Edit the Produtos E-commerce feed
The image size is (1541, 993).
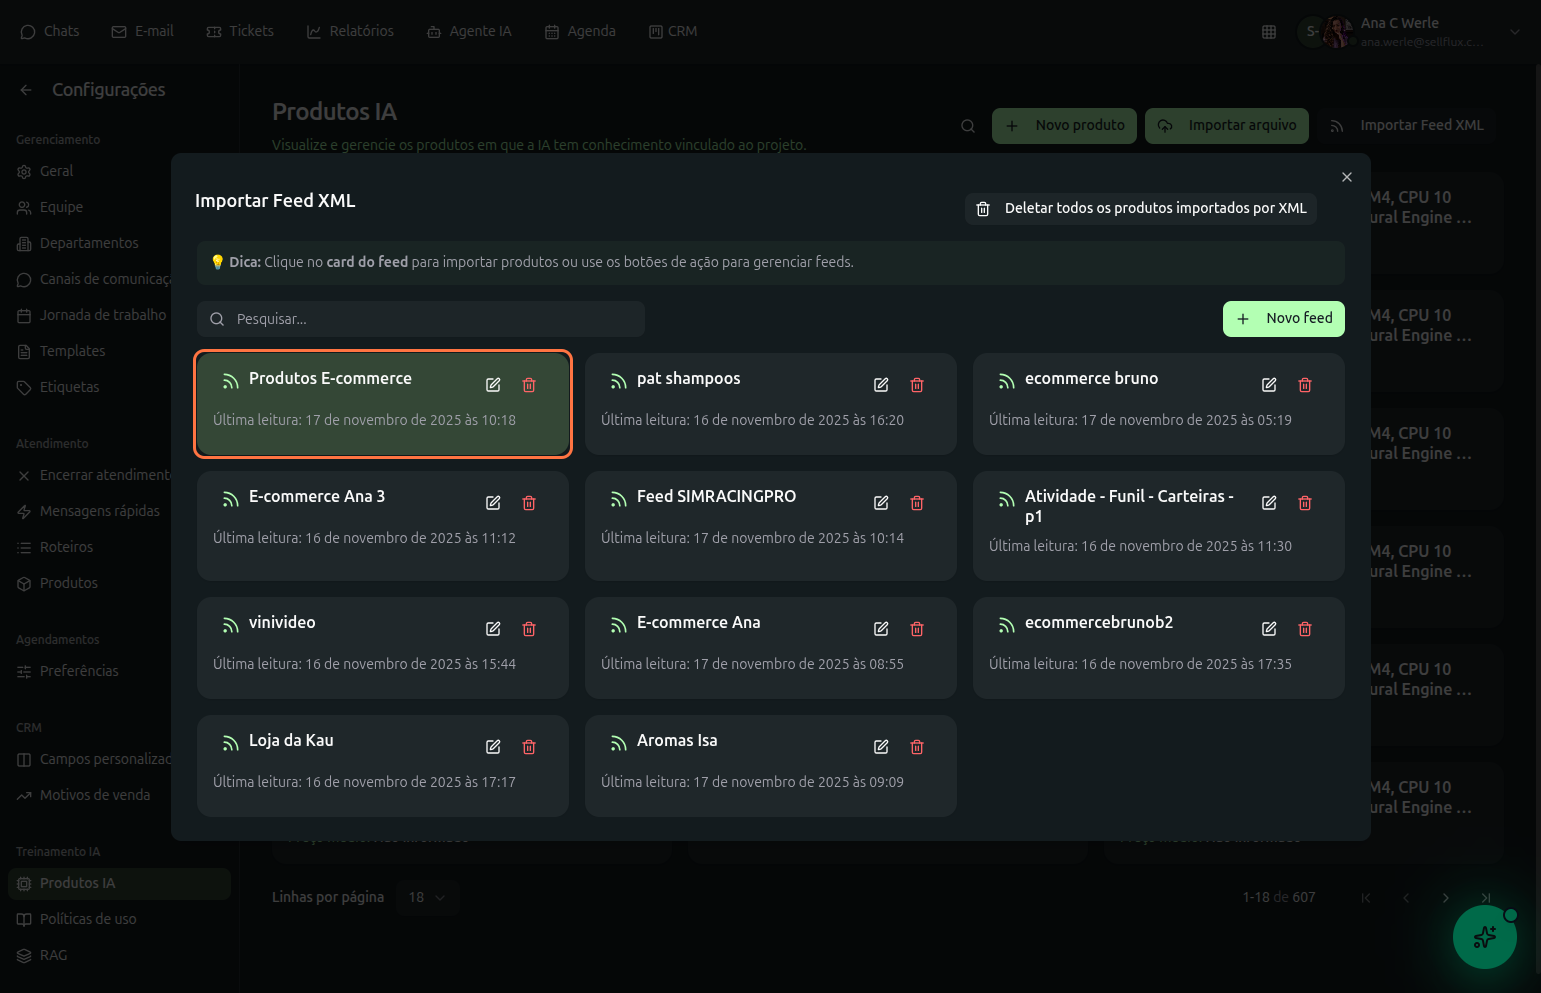pyautogui.click(x=493, y=385)
